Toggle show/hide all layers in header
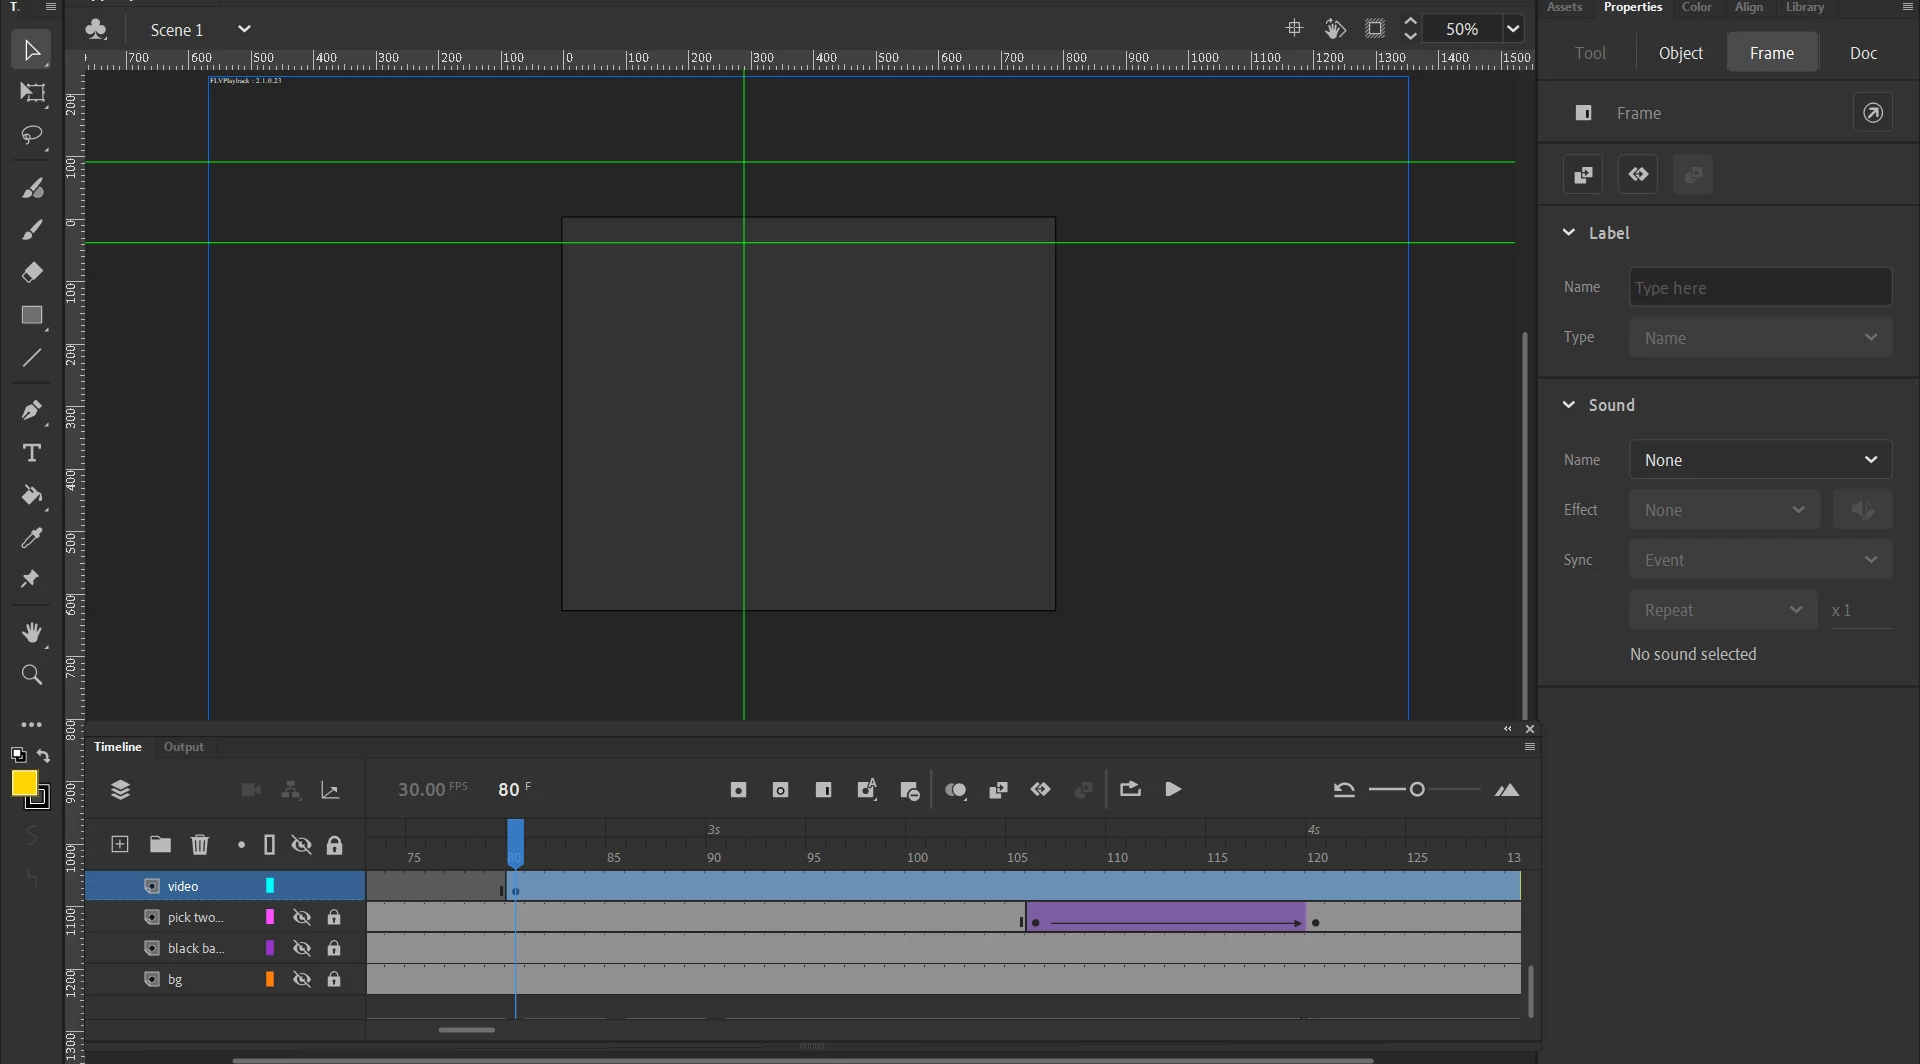 point(301,845)
